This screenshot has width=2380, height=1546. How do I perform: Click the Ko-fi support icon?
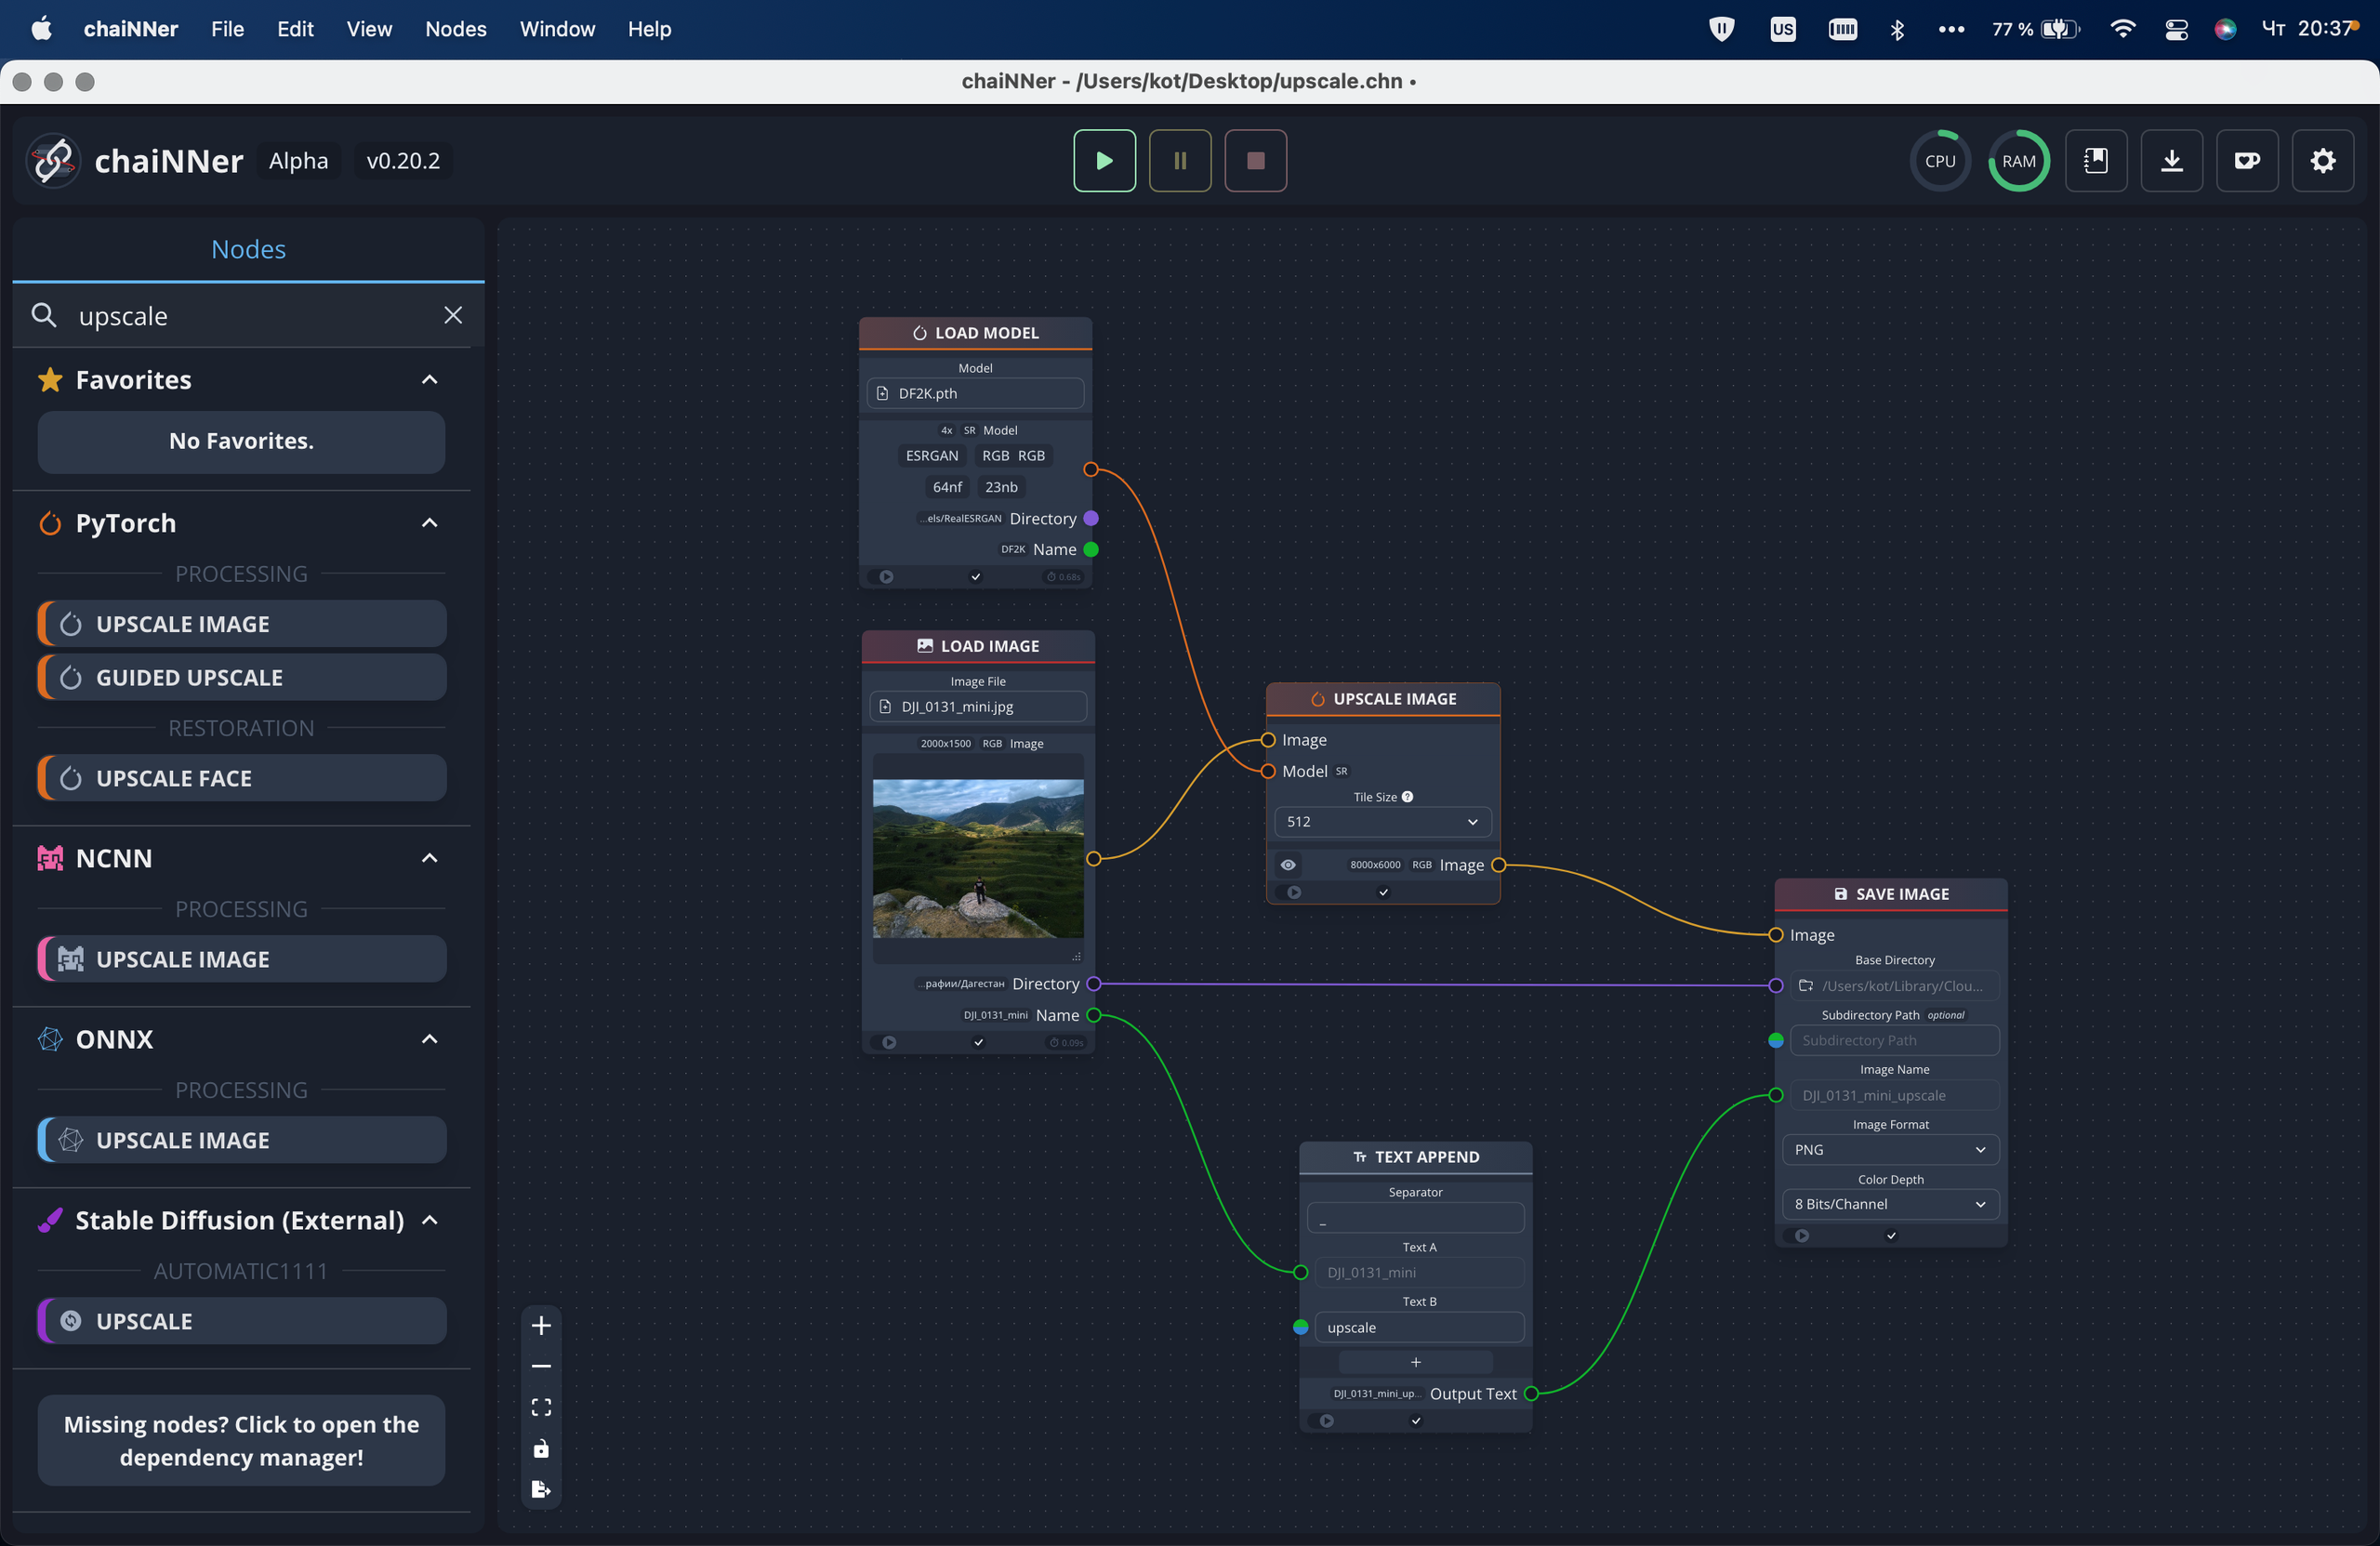coord(2247,160)
